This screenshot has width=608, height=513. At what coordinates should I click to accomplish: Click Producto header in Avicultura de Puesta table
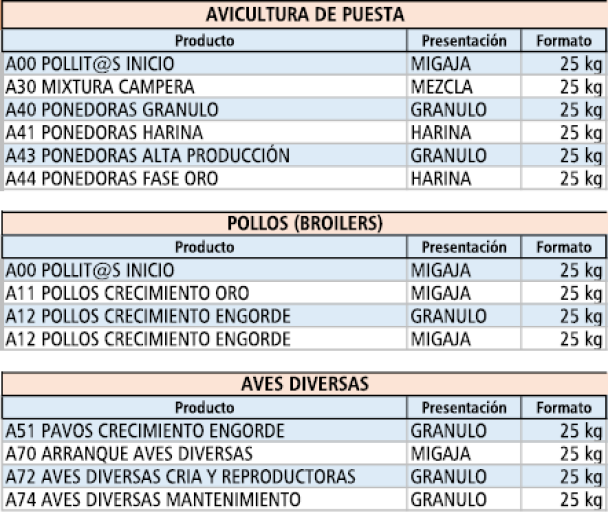click(x=204, y=41)
